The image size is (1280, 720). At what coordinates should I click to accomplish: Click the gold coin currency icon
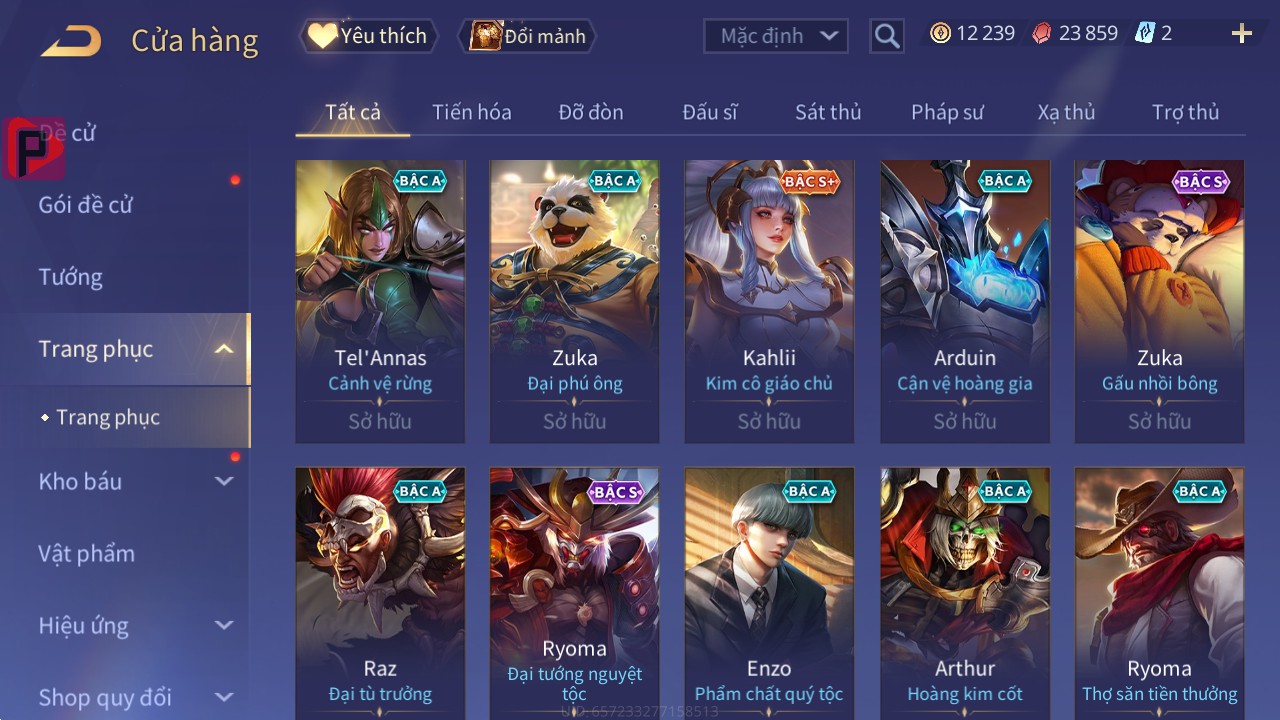tap(940, 33)
